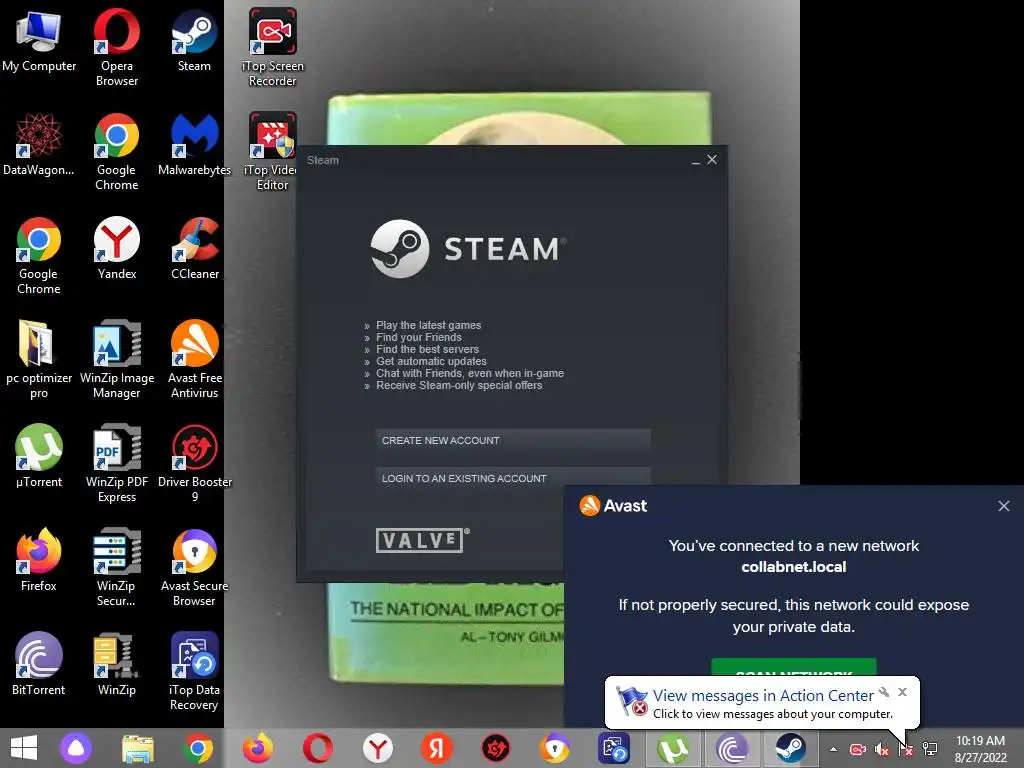The width and height of the screenshot is (1024, 768).
Task: Click the network tray icon
Action: (930, 749)
